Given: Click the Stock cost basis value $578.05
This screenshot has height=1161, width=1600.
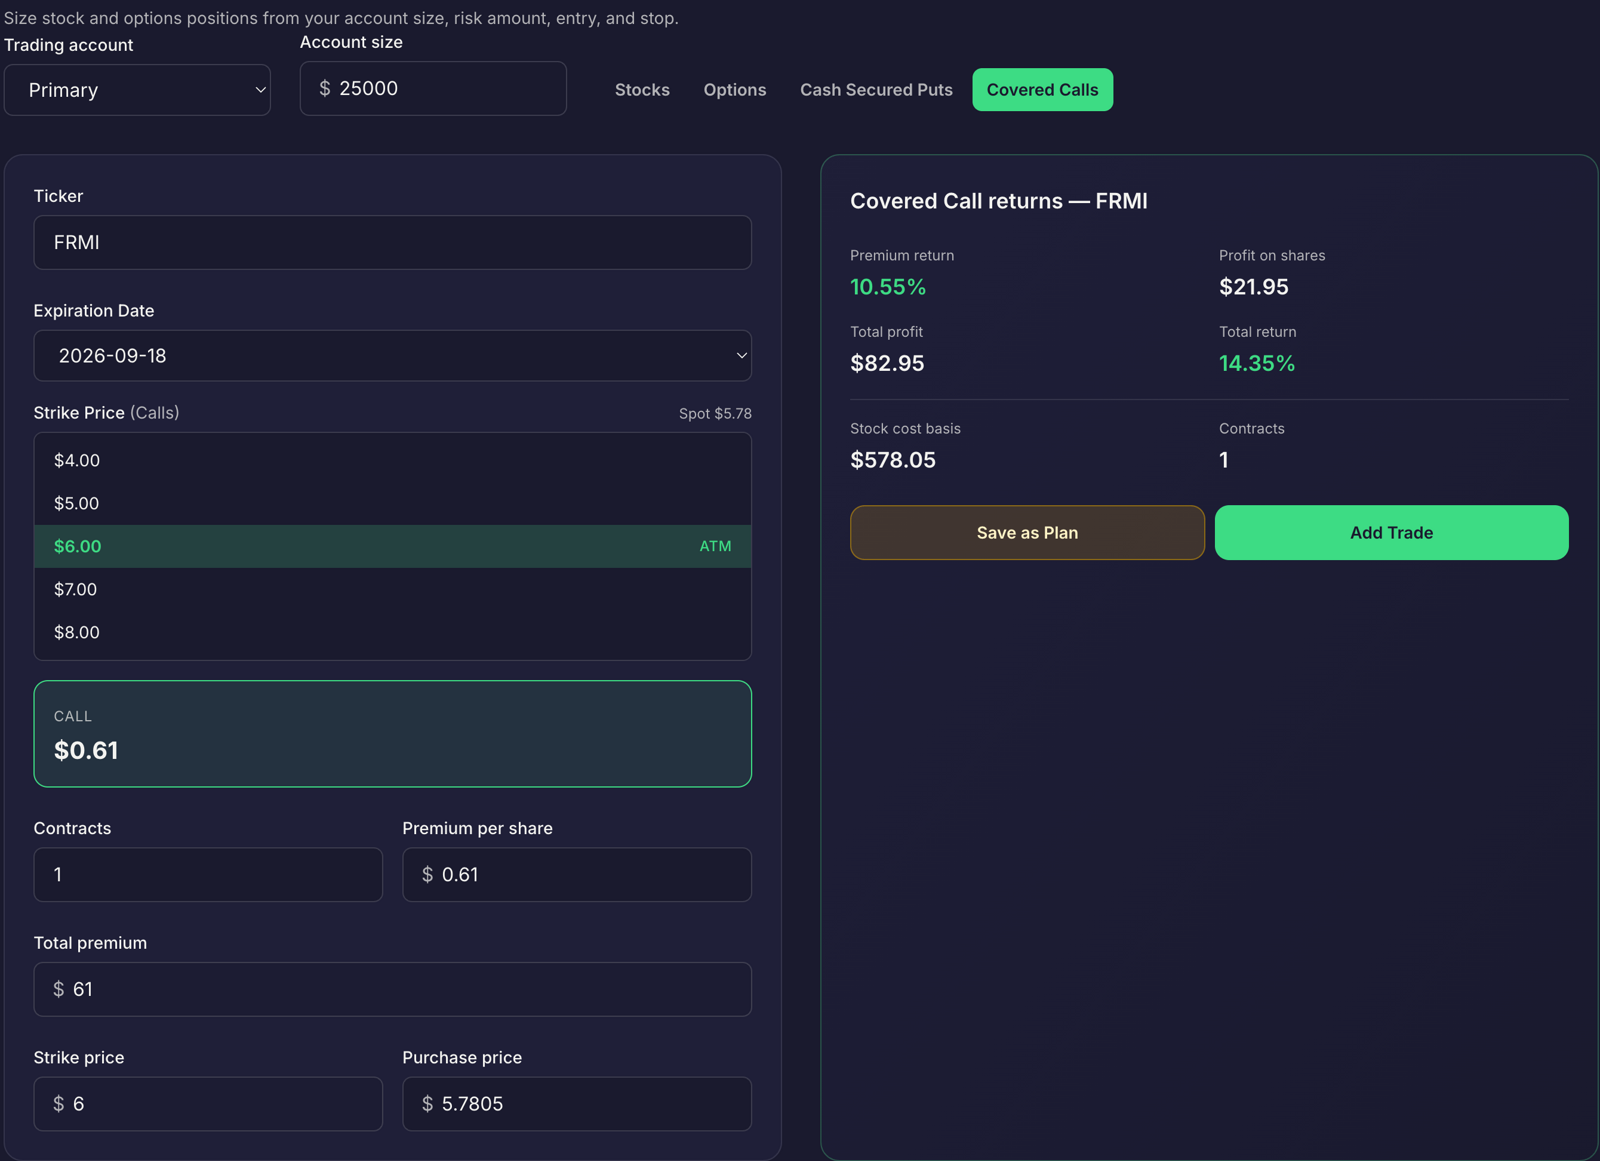Looking at the screenshot, I should (893, 460).
